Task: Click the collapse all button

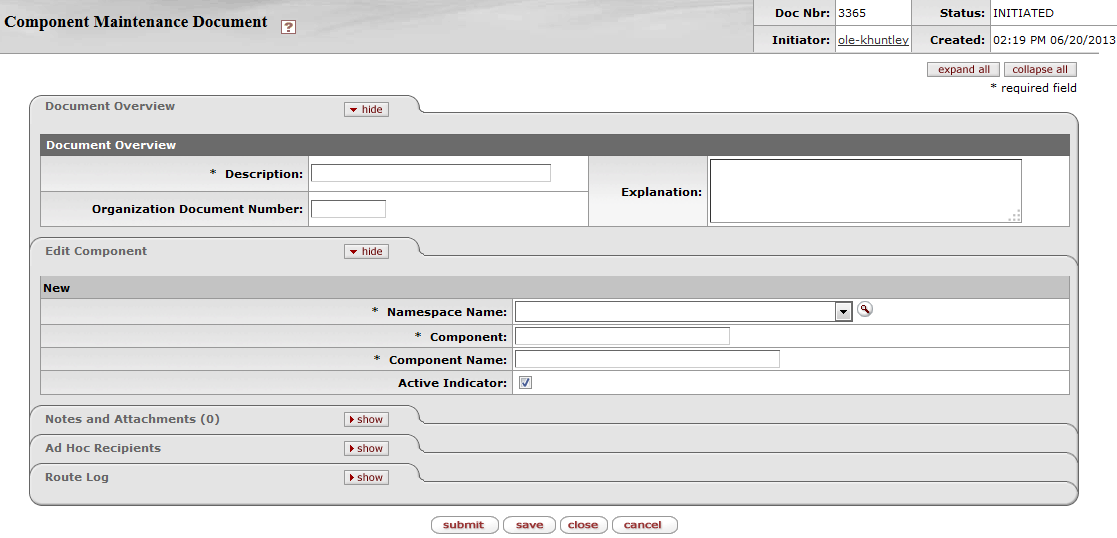Action: point(1040,70)
